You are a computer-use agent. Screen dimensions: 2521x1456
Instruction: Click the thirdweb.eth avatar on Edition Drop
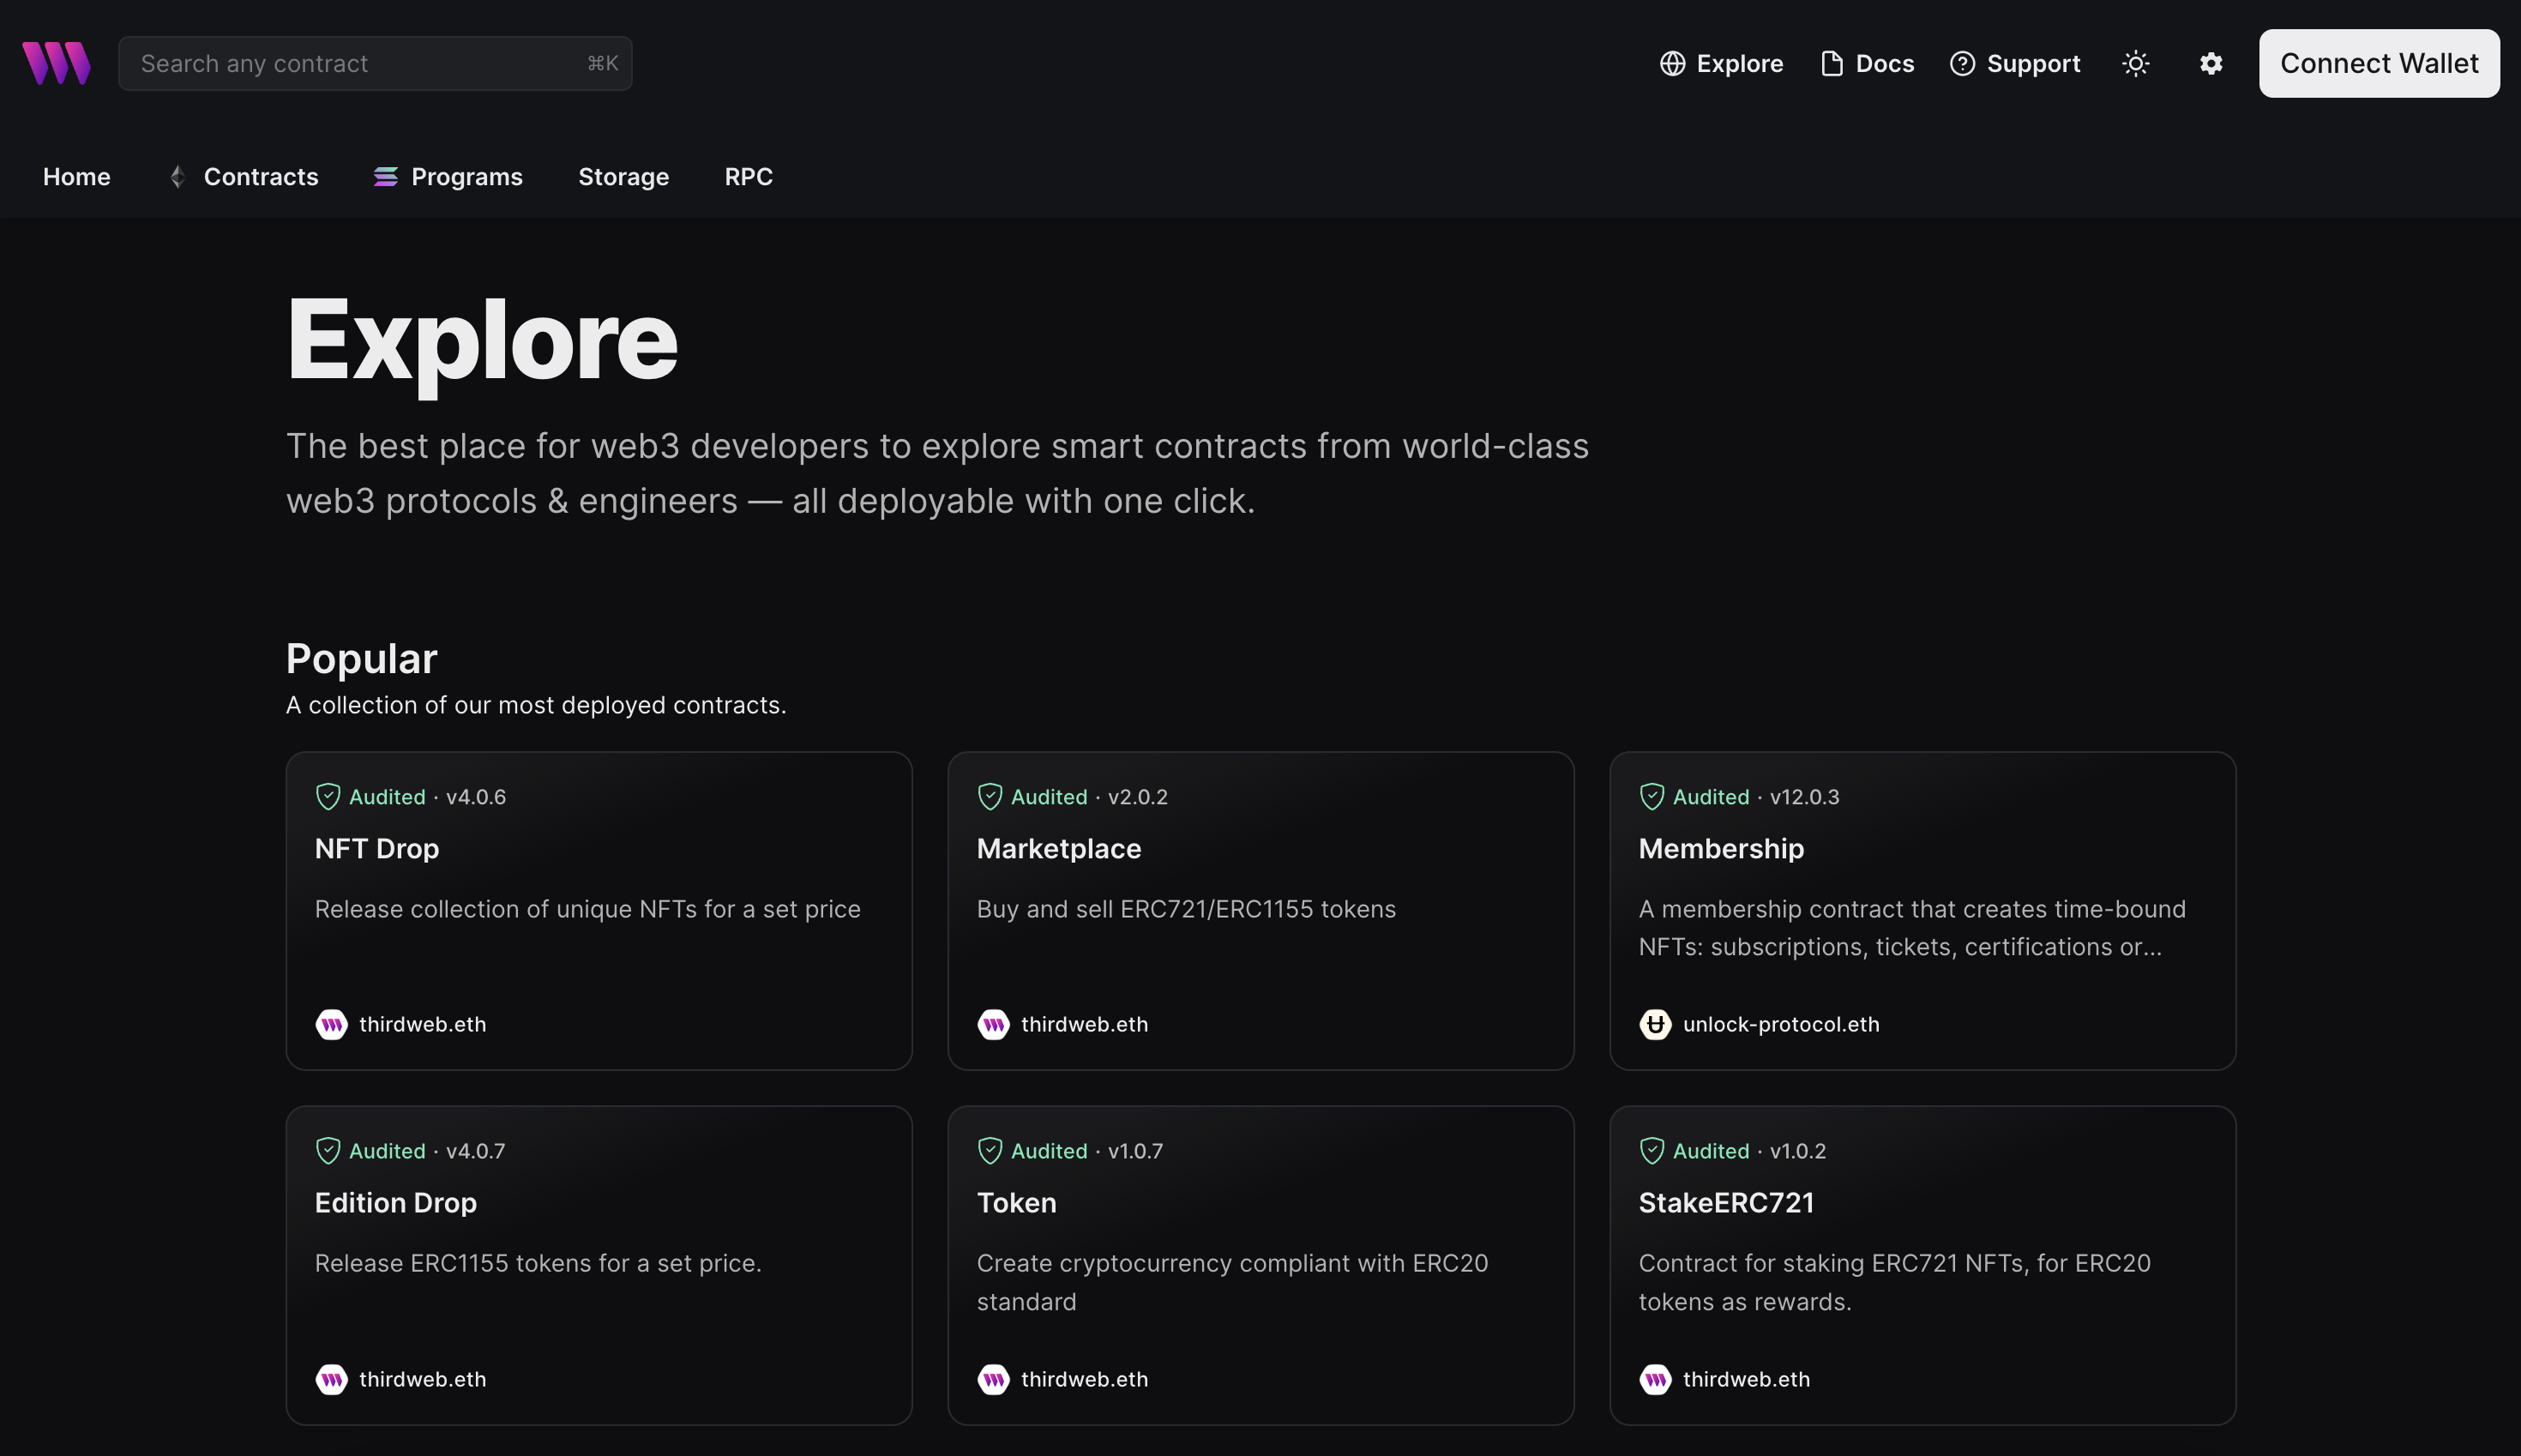(331, 1379)
